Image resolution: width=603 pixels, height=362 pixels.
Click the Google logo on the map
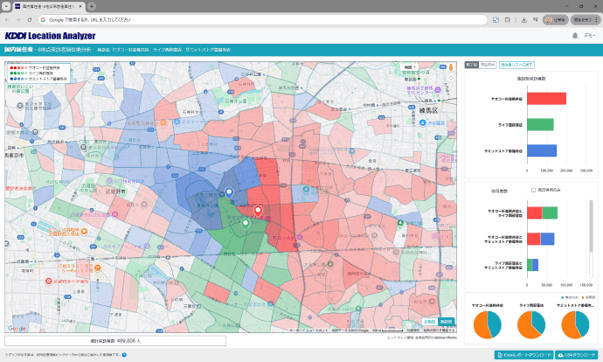17,329
